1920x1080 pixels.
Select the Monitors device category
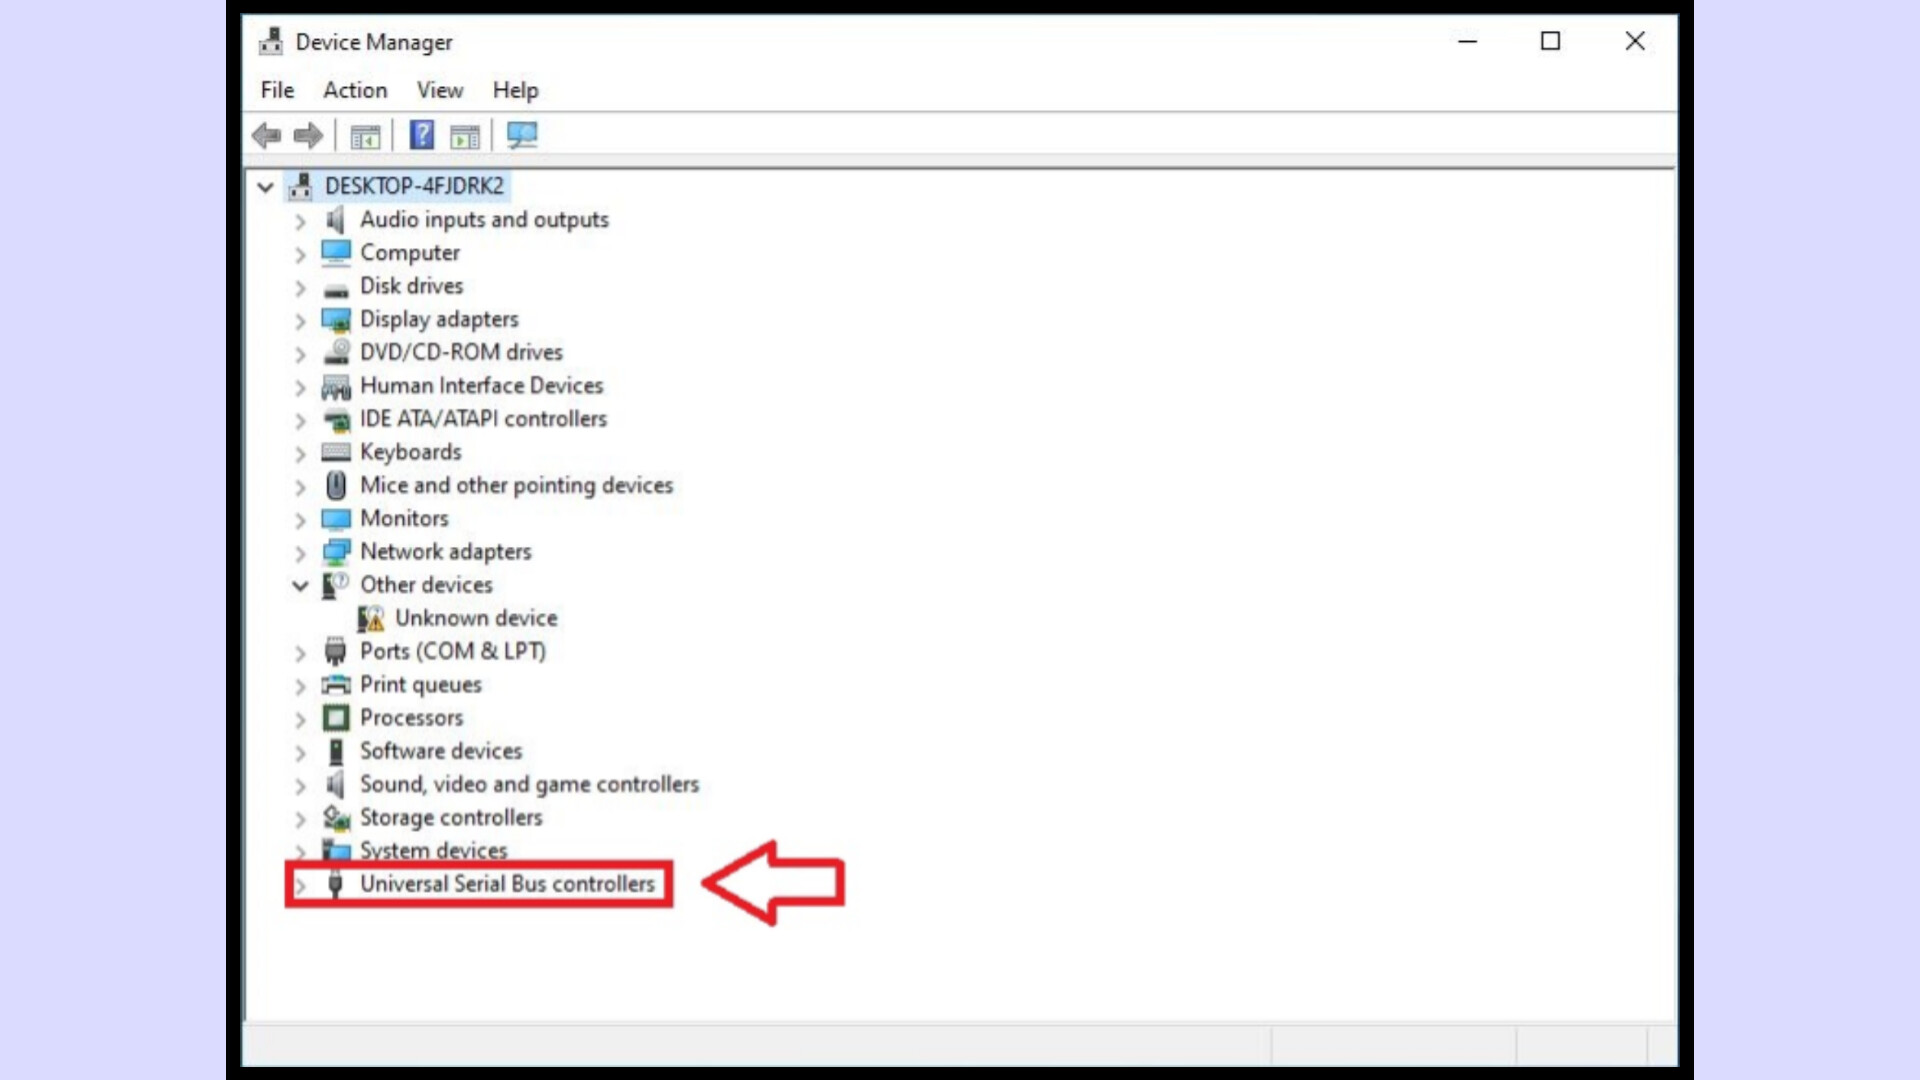click(404, 517)
